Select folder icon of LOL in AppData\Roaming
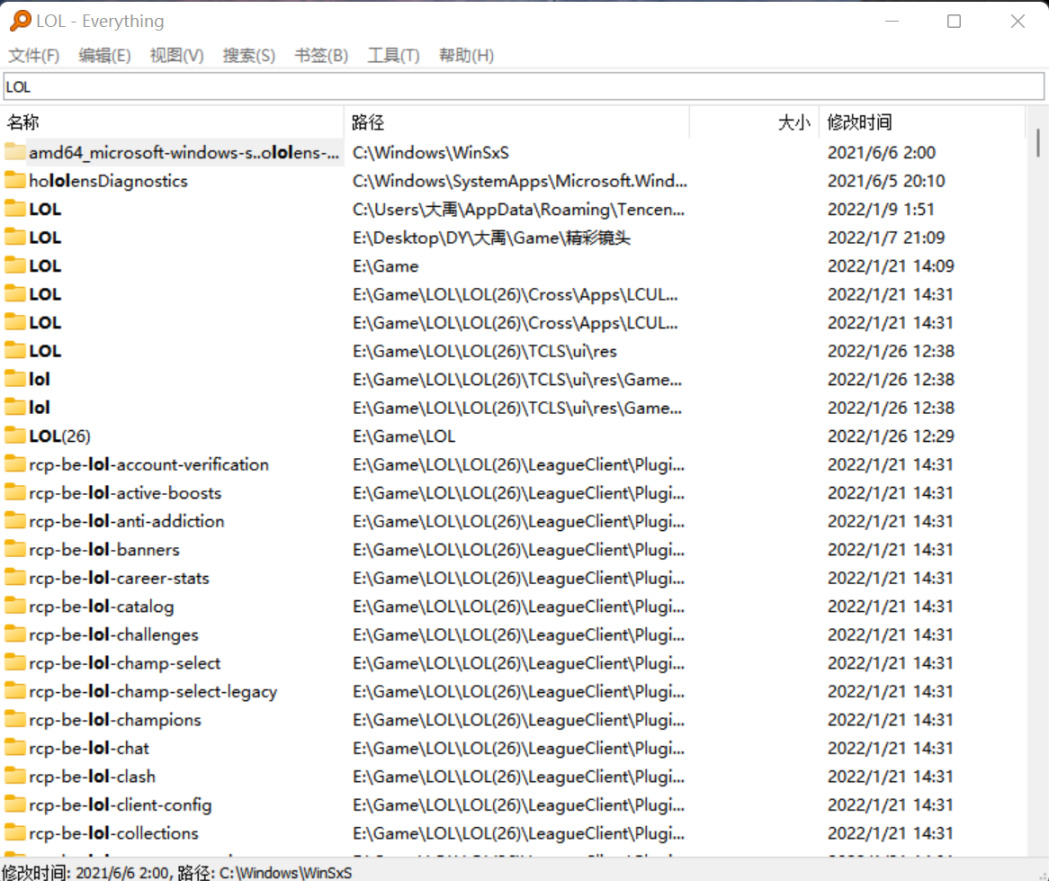Viewport: 1049px width, 881px height. click(15, 209)
